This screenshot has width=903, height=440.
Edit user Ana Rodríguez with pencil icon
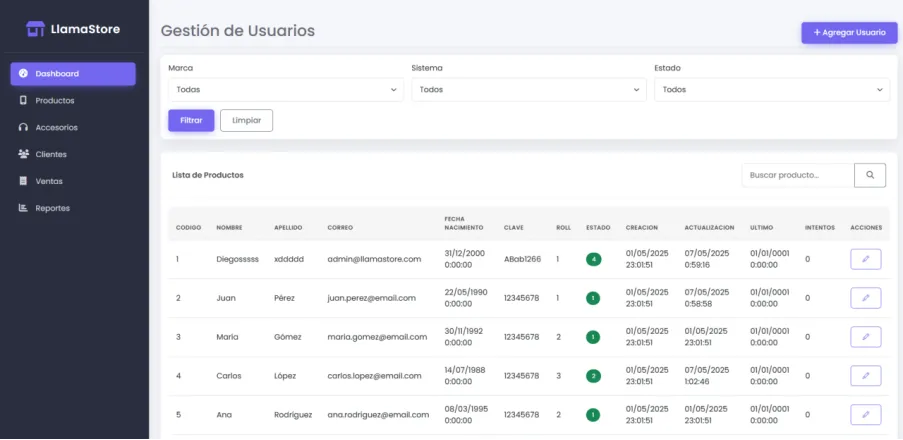point(866,415)
